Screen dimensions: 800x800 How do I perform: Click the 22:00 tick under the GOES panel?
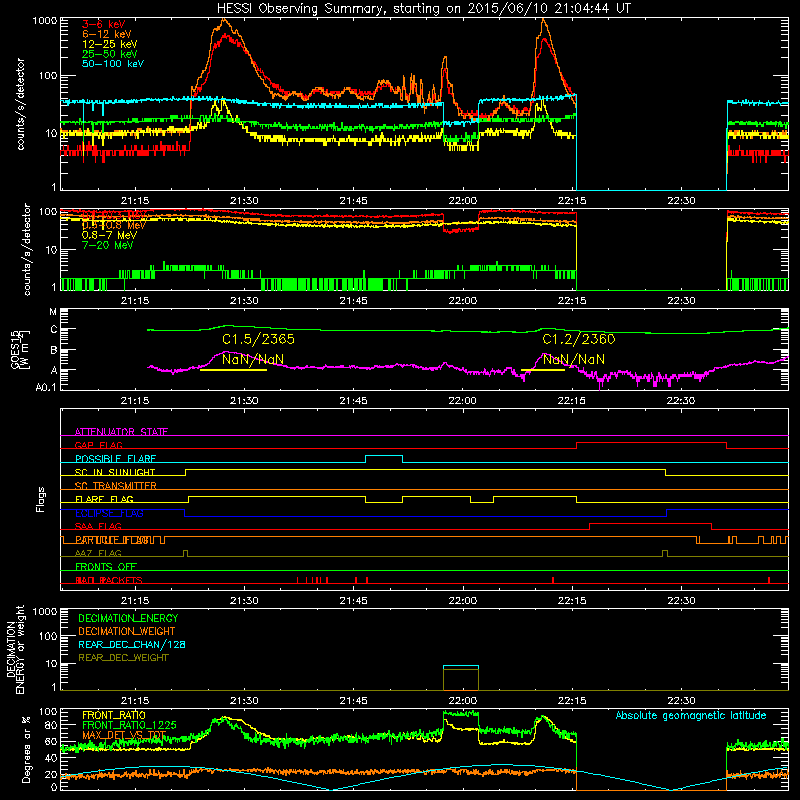coord(463,401)
